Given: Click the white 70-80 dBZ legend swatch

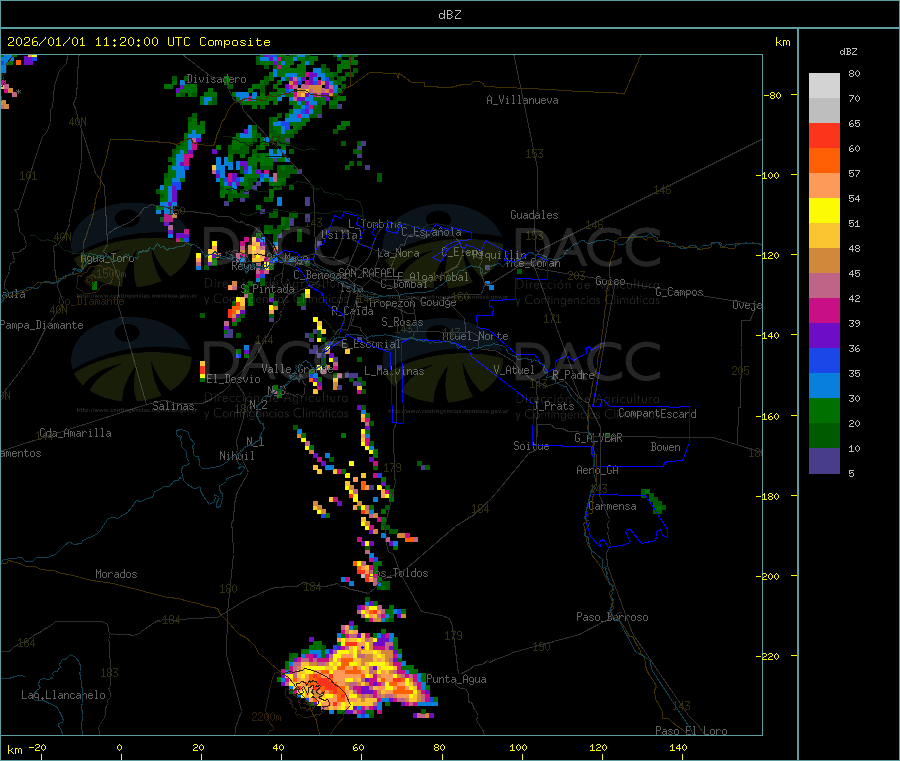Looking at the screenshot, I should point(824,86).
